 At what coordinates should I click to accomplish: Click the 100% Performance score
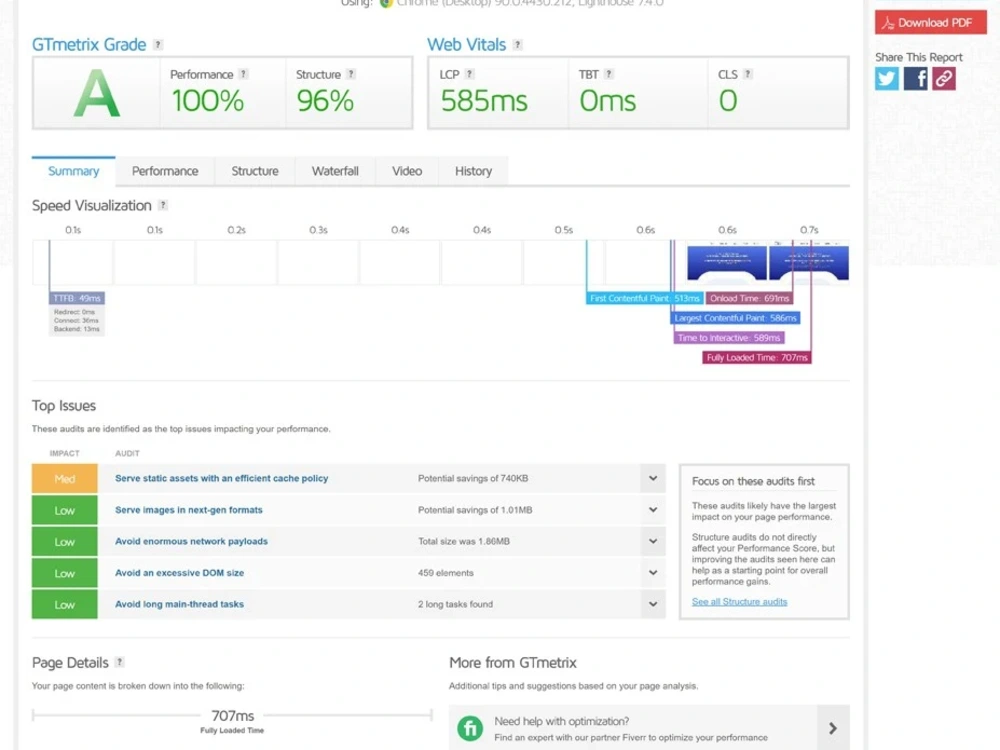(208, 101)
